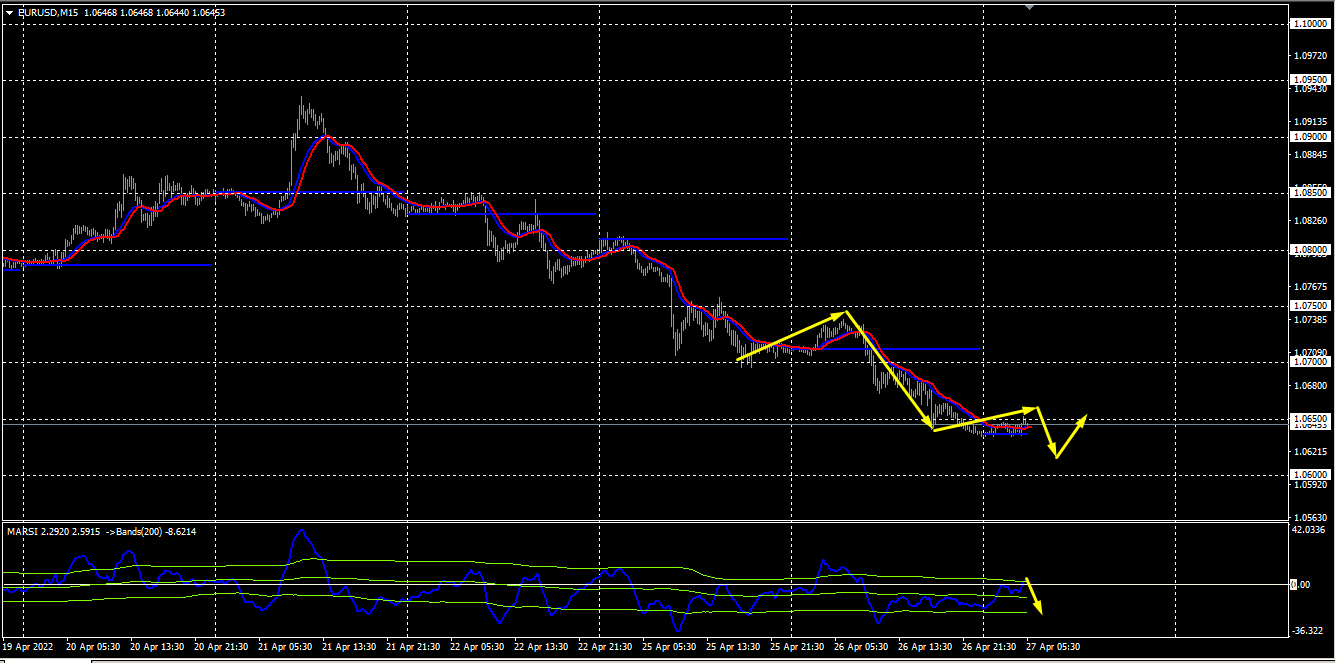1335x663 pixels.
Task: Select the 1.10000 price level label
Action: 1309,24
